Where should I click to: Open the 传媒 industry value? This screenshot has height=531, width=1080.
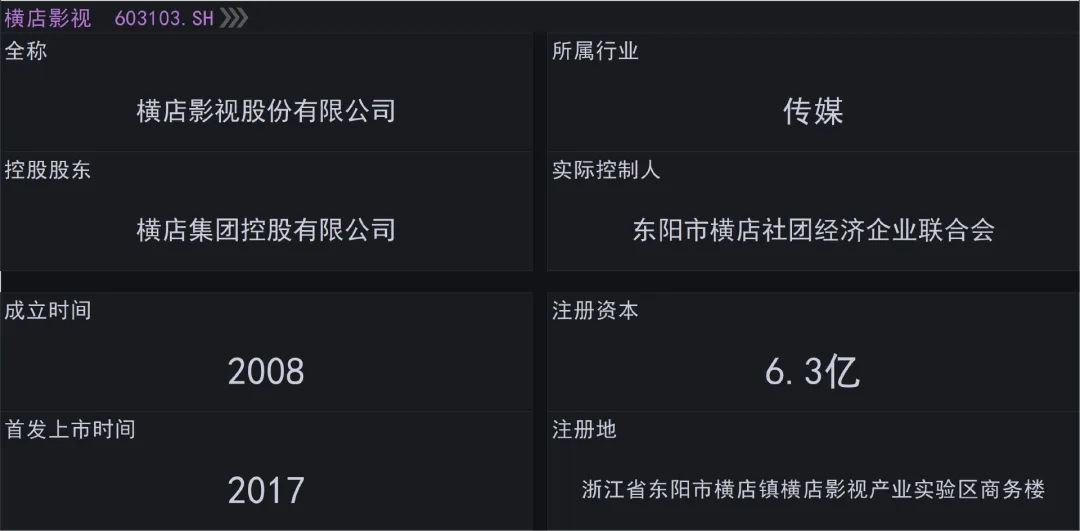813,111
